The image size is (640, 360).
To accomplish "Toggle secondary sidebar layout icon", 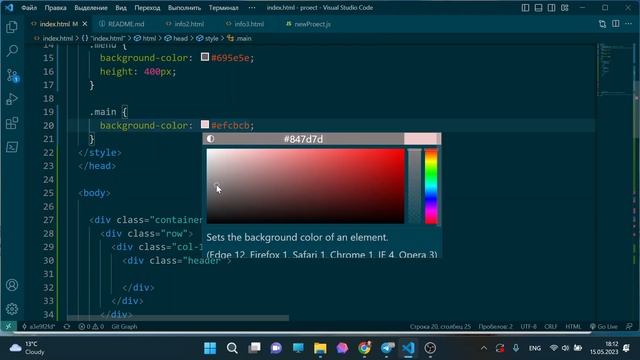I will tap(551, 8).
